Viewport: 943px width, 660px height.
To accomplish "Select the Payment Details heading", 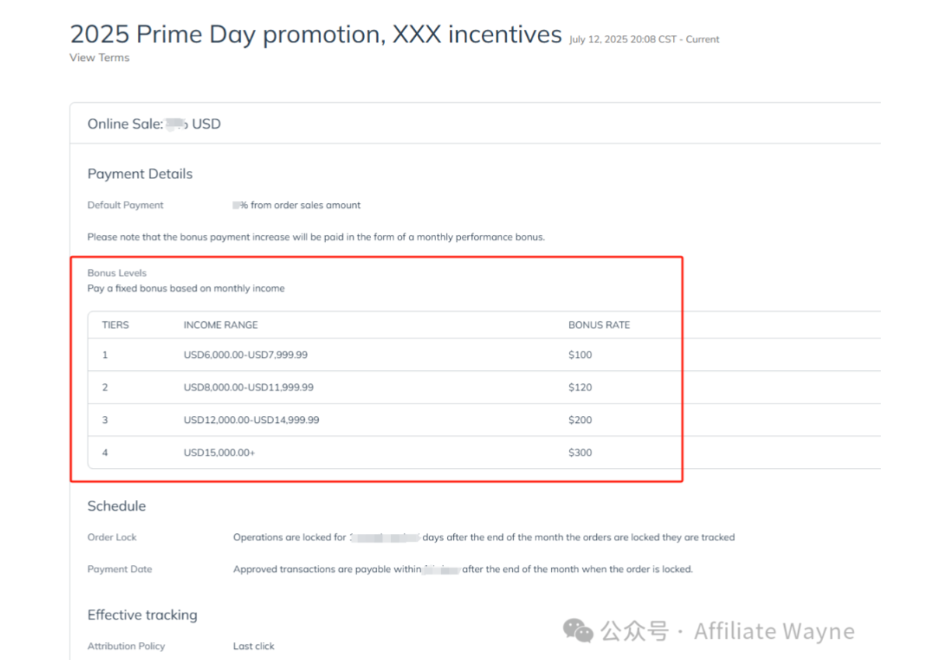I will tap(140, 174).
